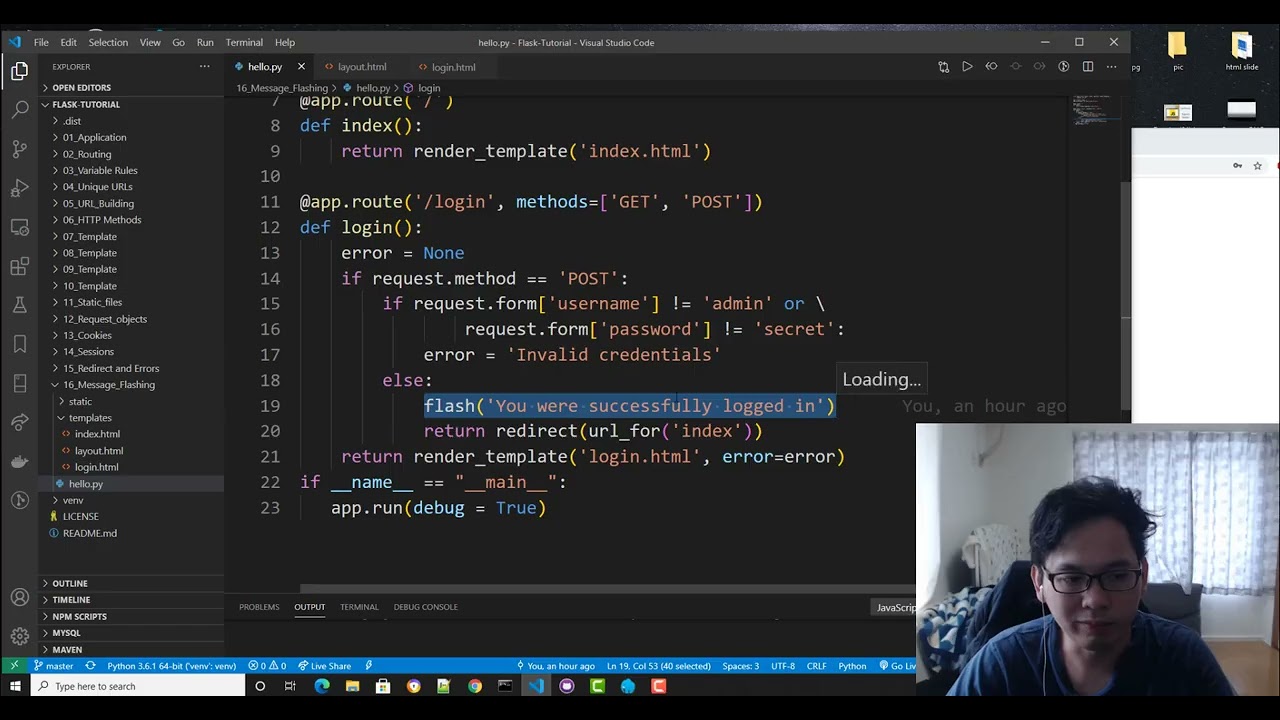
Task: Open the star bookmark icon in Chrome window
Action: [1257, 166]
